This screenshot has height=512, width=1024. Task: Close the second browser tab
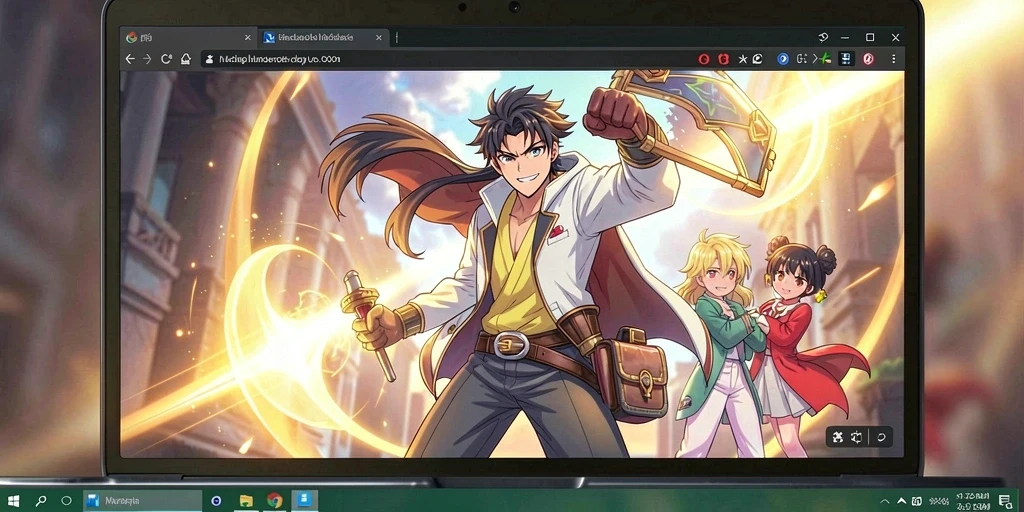(379, 37)
